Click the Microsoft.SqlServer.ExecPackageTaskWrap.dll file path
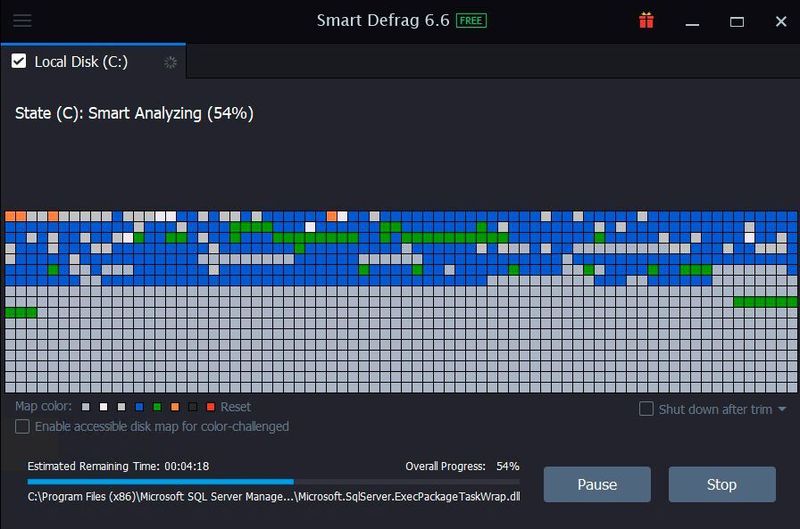800x529 pixels. [274, 496]
